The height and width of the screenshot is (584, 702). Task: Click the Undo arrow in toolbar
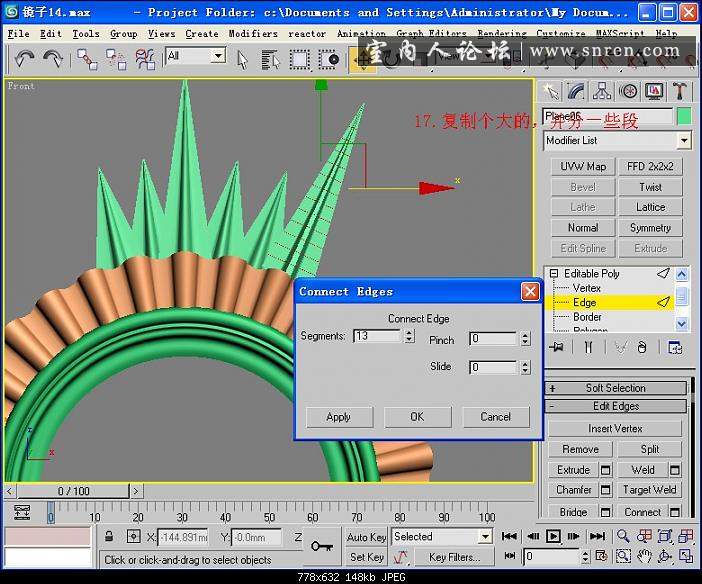tap(25, 58)
